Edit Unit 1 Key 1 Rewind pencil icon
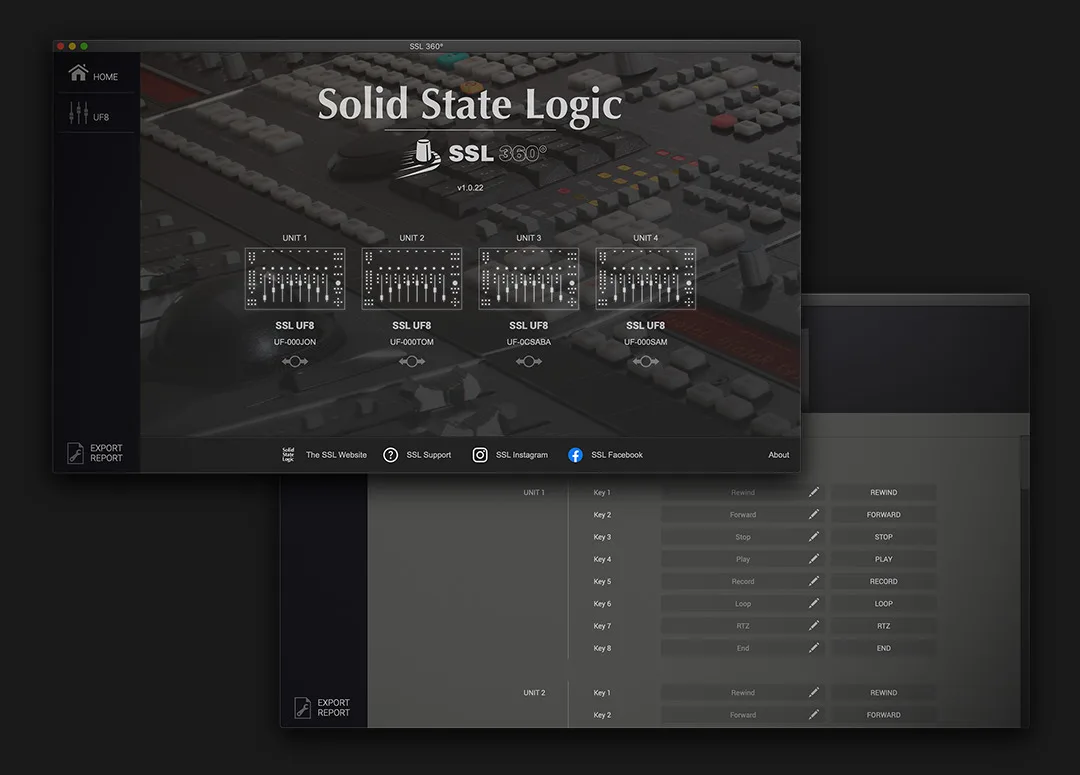This screenshot has height=775, width=1080. (x=813, y=492)
